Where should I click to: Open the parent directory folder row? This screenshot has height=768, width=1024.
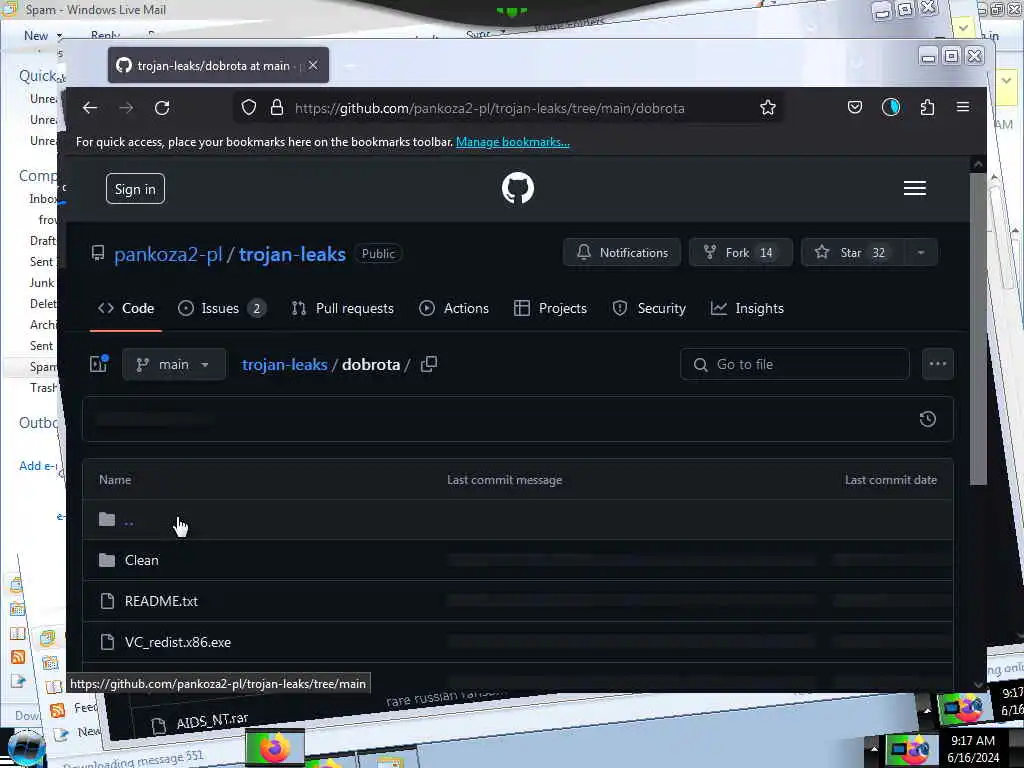pyautogui.click(x=517, y=520)
